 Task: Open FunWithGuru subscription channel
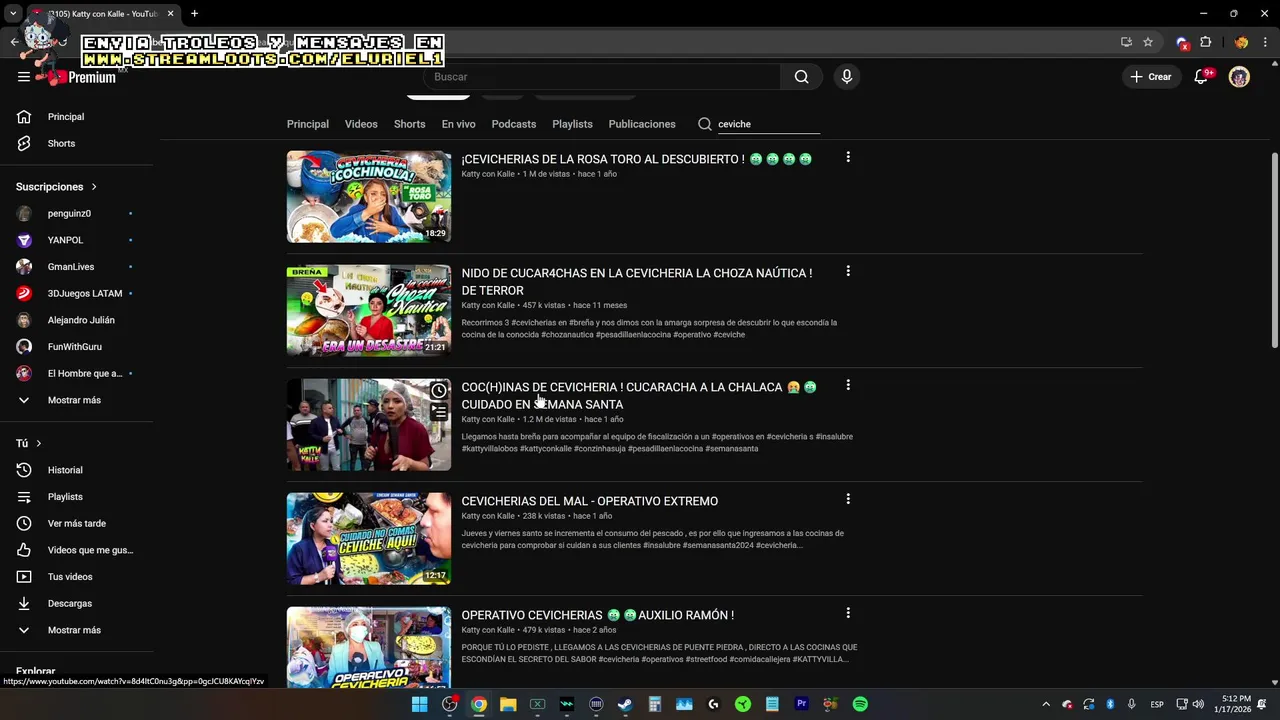77,347
